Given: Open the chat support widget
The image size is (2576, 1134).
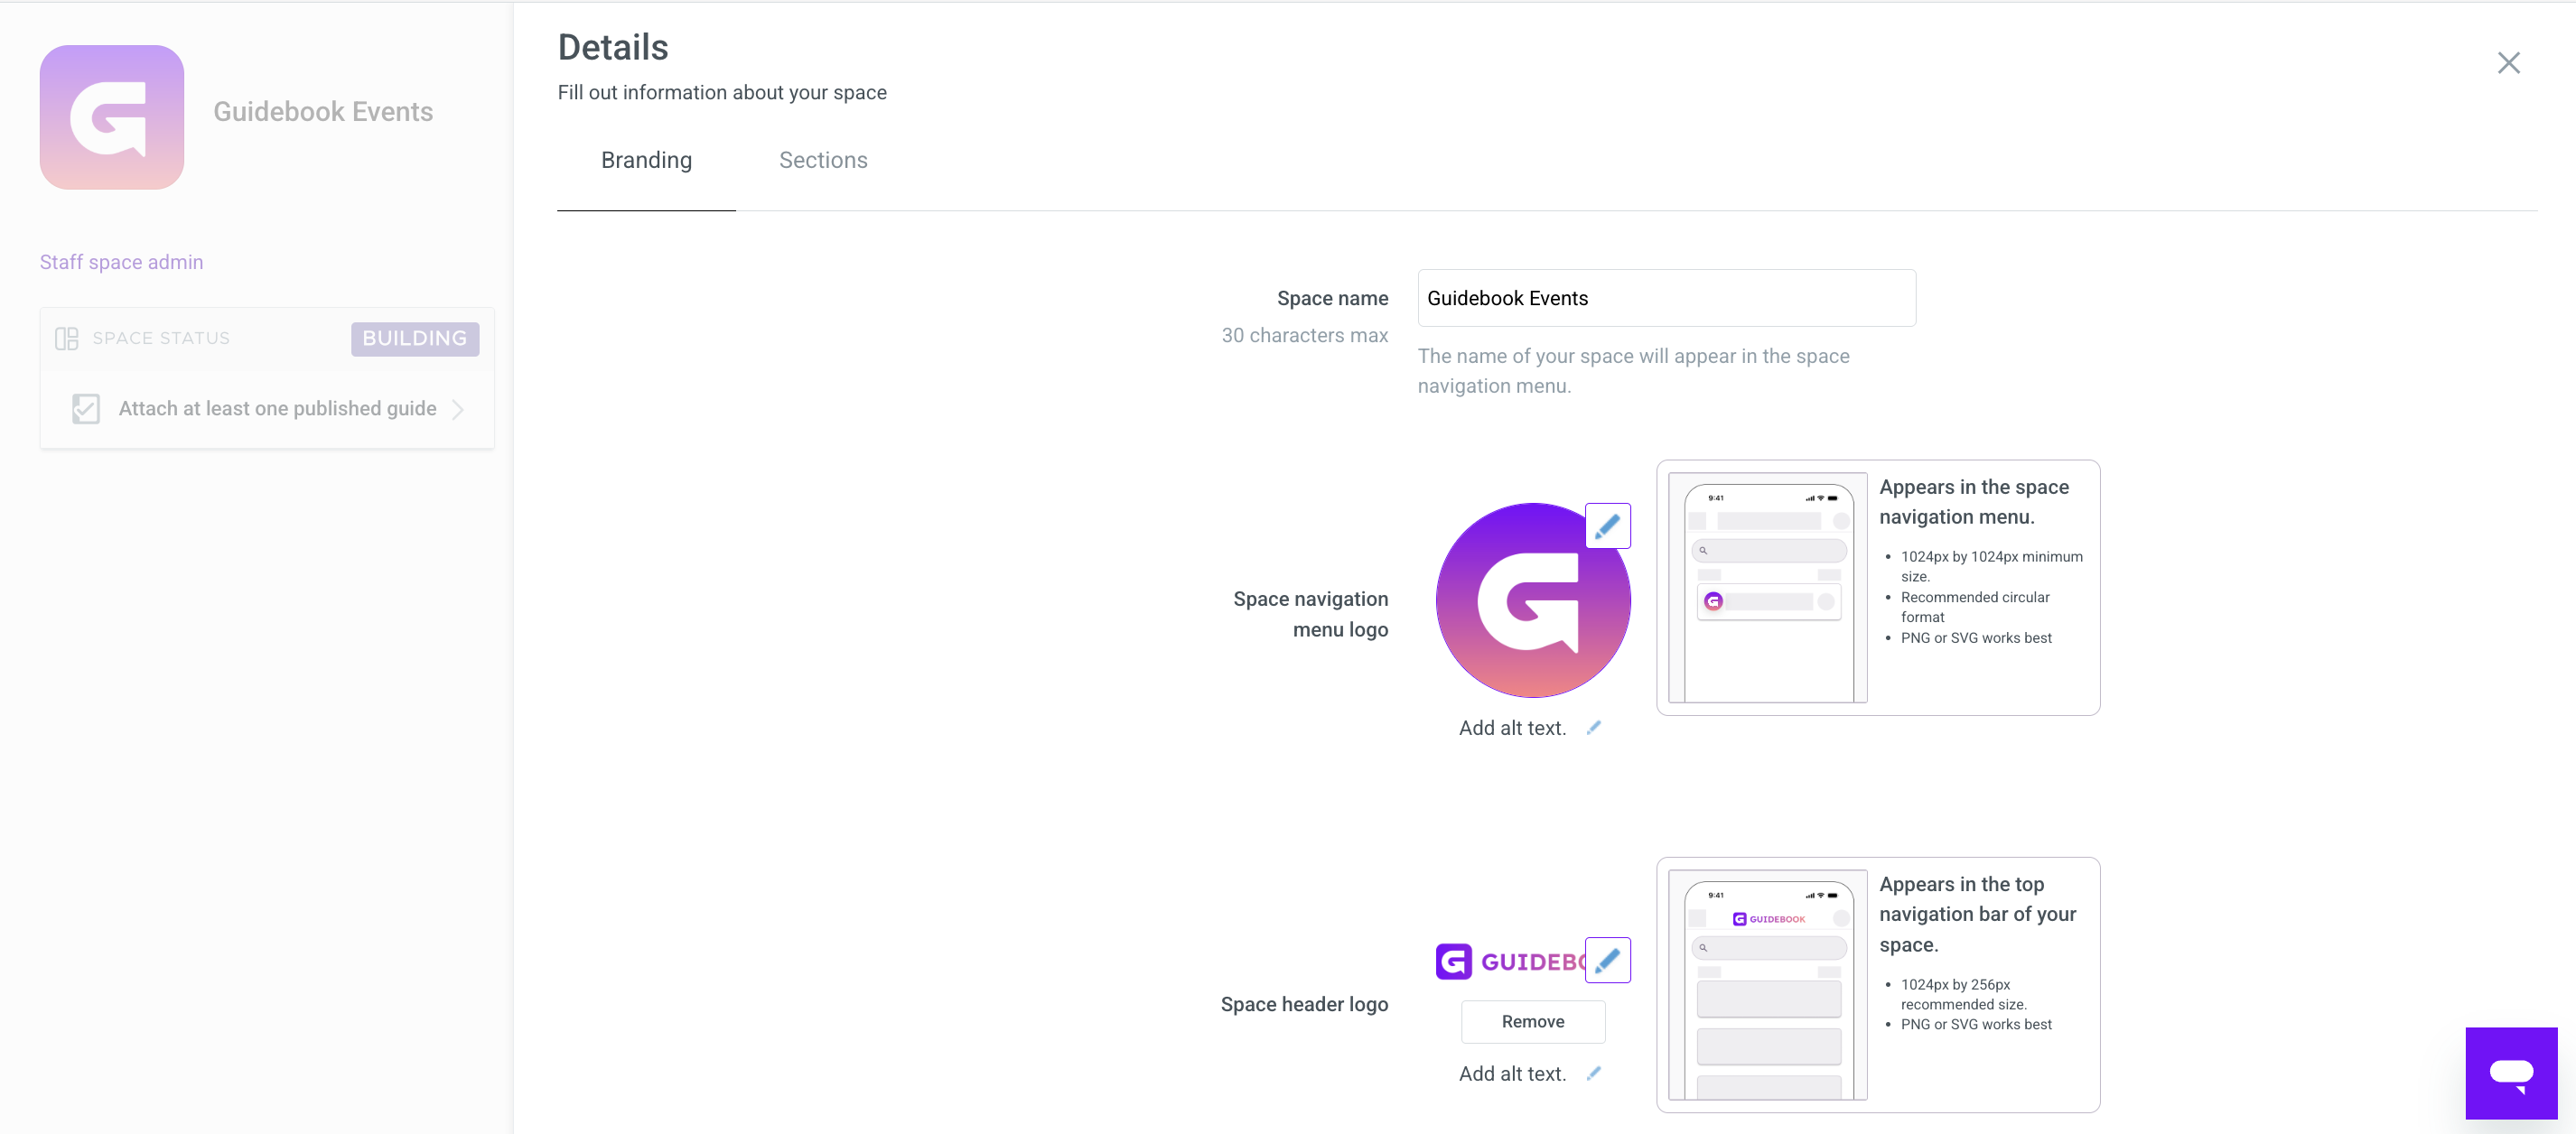Looking at the screenshot, I should click(x=2511, y=1073).
